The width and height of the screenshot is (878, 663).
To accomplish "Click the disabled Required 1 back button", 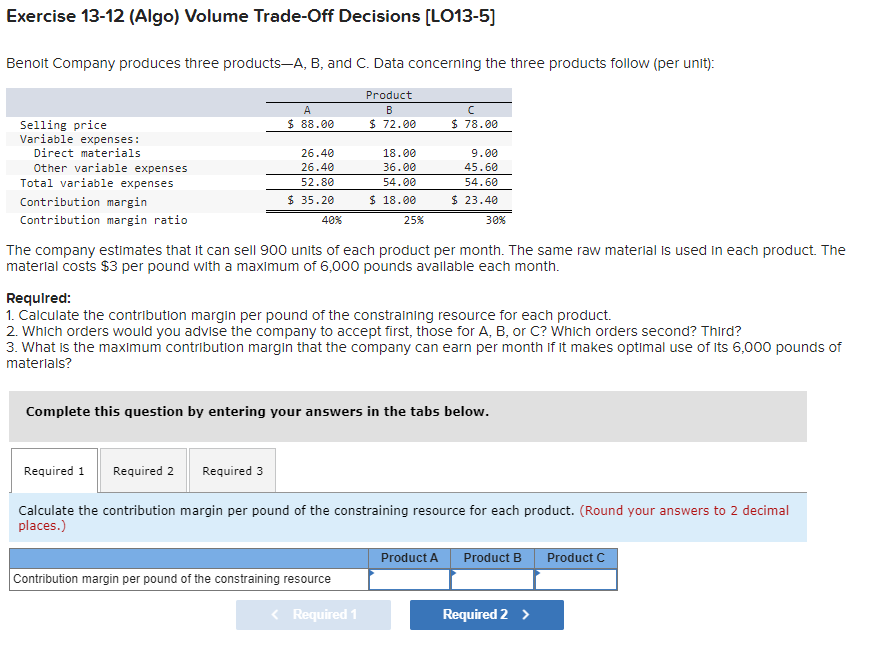I will (313, 614).
